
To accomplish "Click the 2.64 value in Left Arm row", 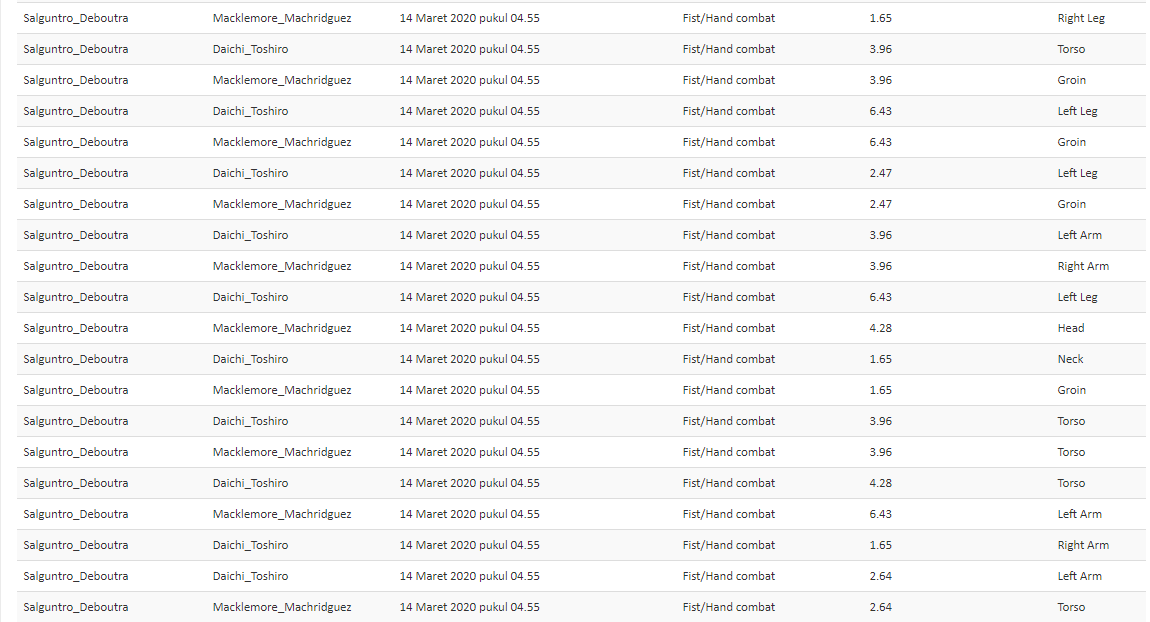I will pos(880,576).
